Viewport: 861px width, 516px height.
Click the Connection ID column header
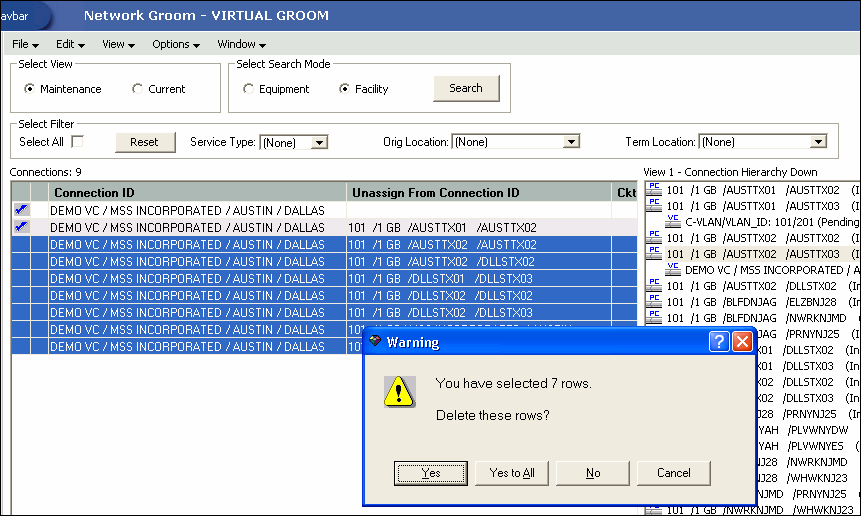point(197,193)
